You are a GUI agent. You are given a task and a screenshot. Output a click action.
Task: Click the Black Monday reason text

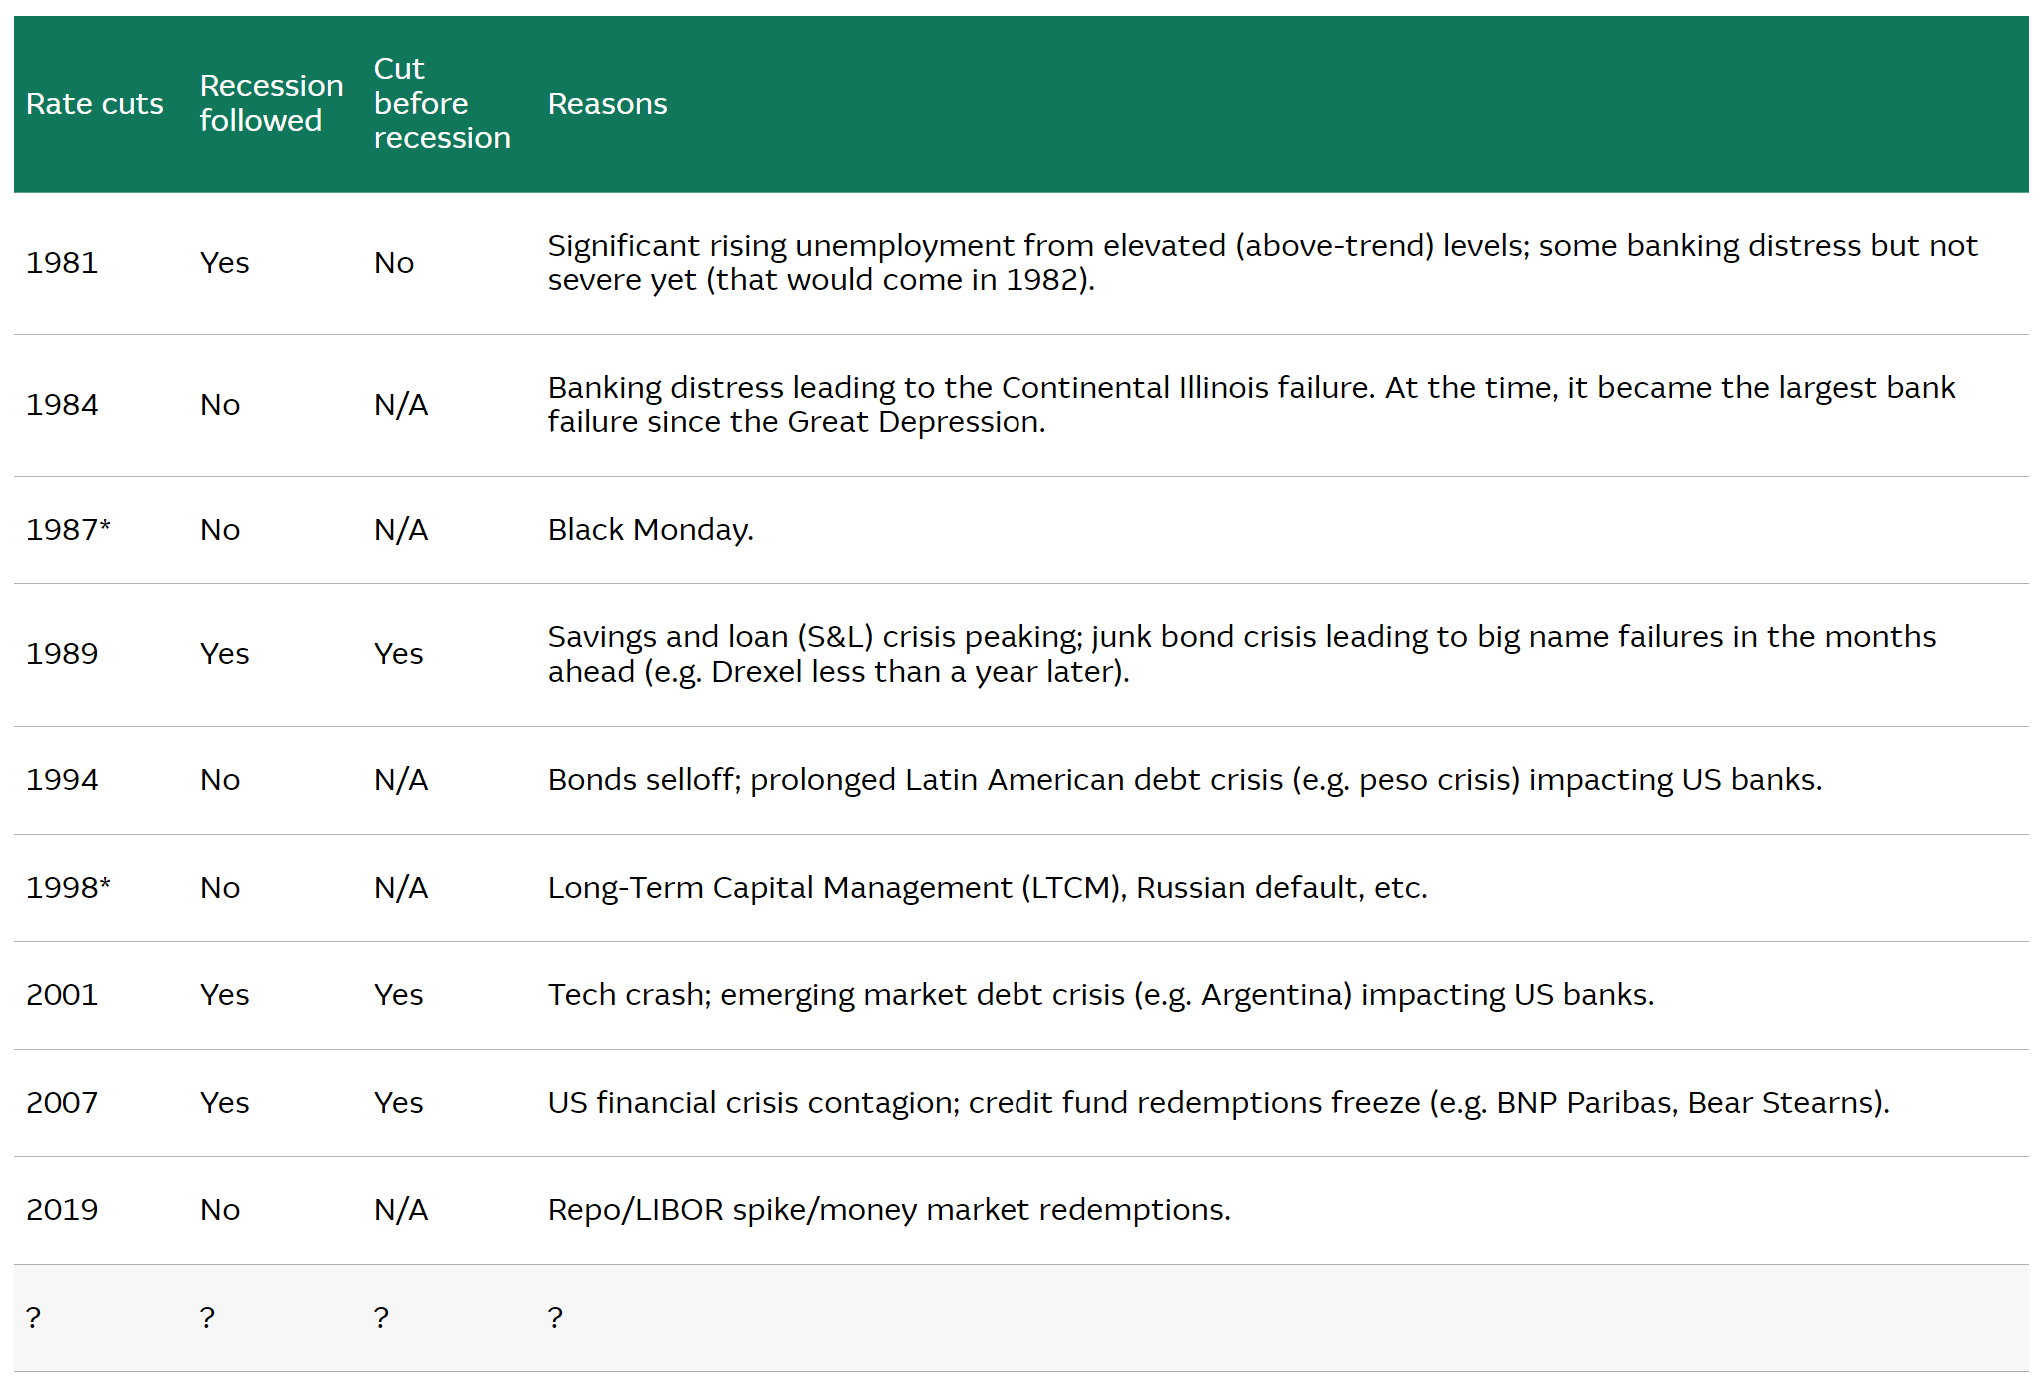(x=650, y=530)
